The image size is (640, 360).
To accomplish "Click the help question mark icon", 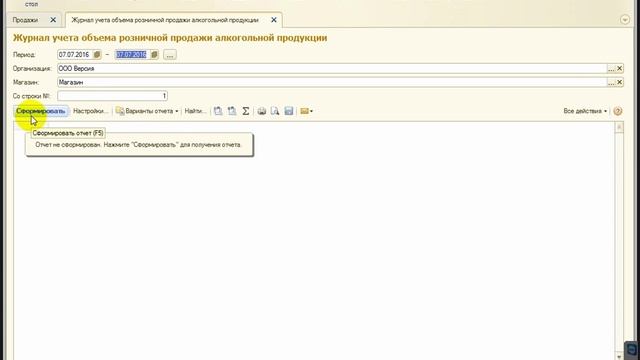I will click(x=618, y=111).
